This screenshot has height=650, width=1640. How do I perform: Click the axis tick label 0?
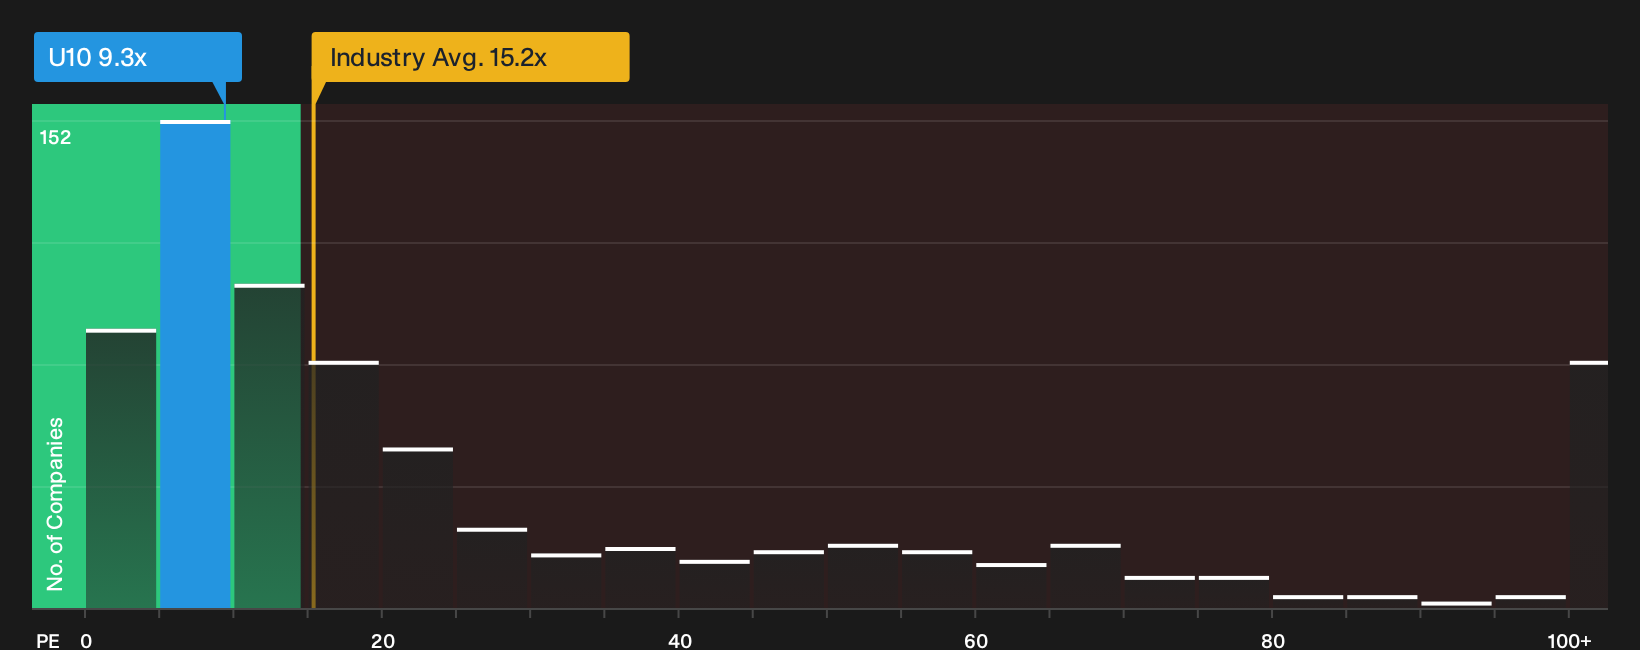click(x=86, y=640)
